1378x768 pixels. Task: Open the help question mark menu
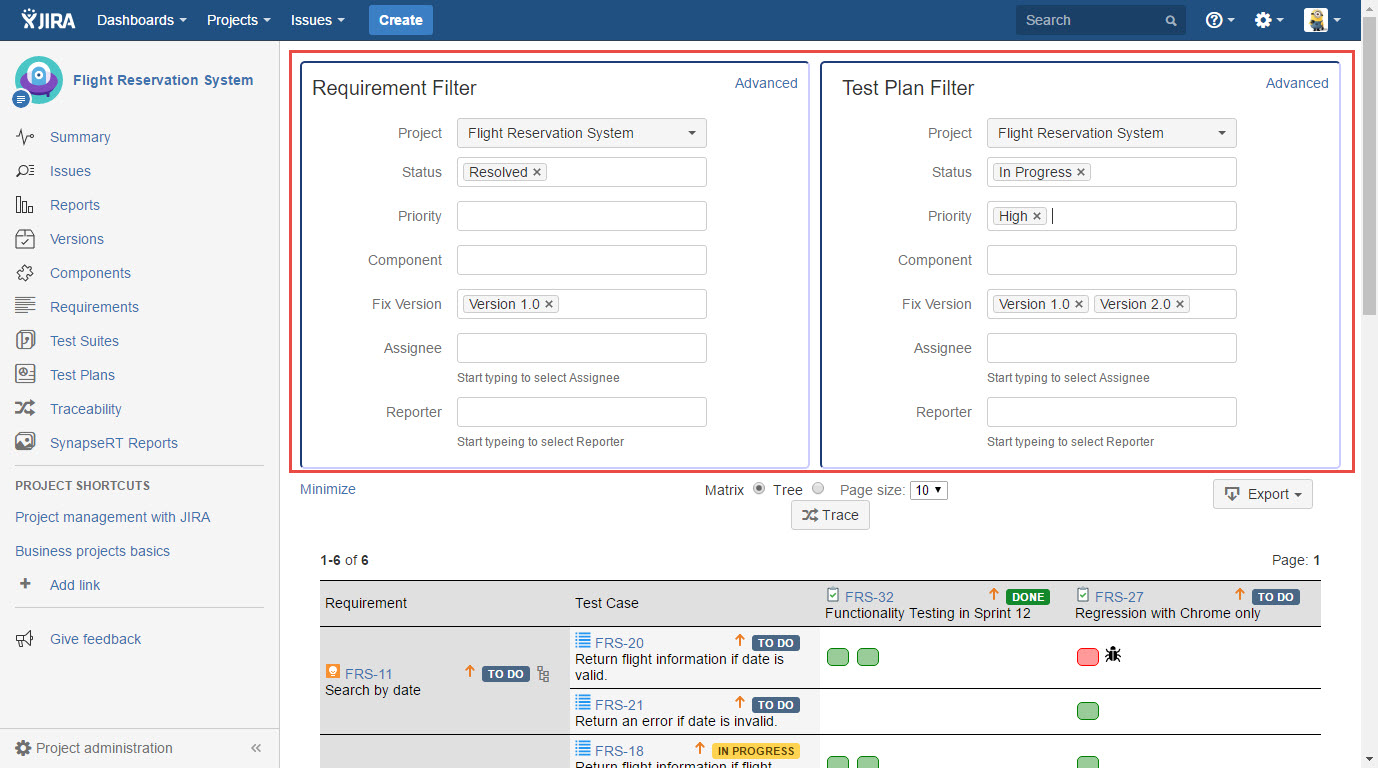(x=1220, y=20)
